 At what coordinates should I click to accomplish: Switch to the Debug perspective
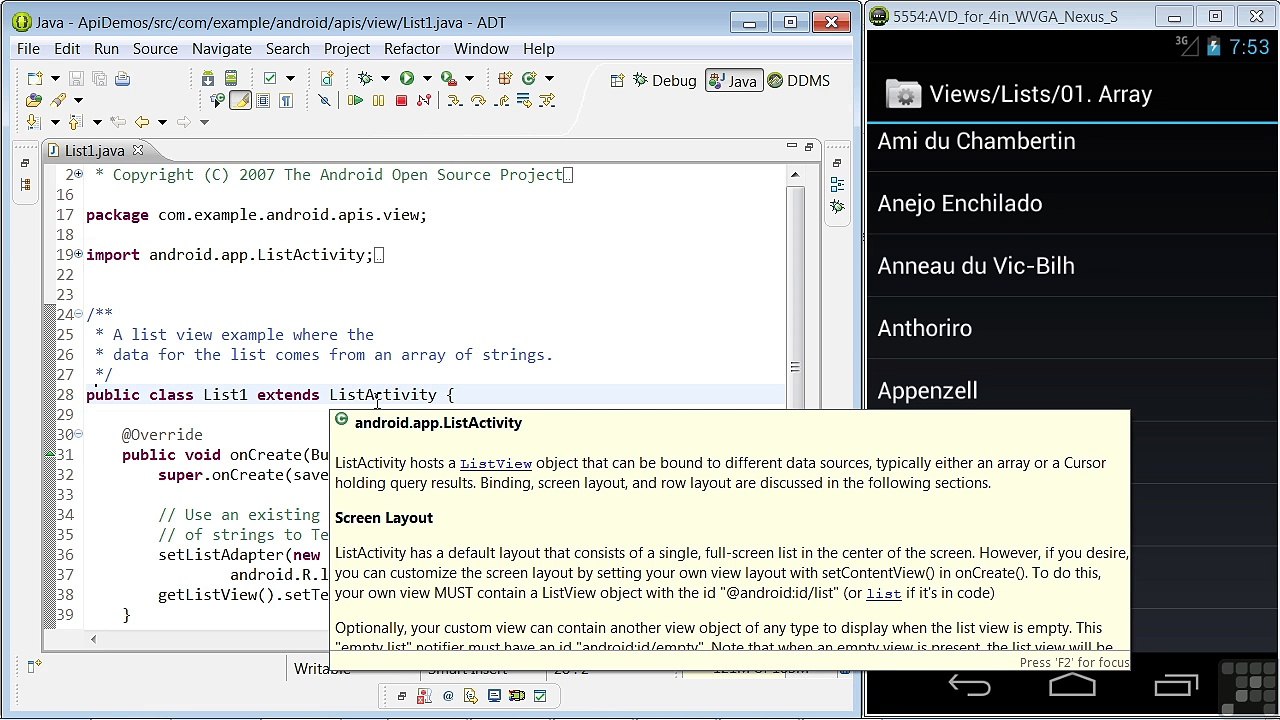664,81
